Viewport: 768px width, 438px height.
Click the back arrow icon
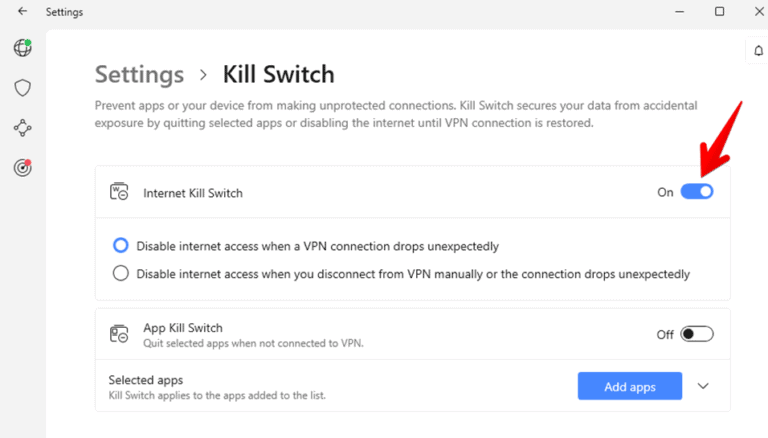tap(23, 11)
